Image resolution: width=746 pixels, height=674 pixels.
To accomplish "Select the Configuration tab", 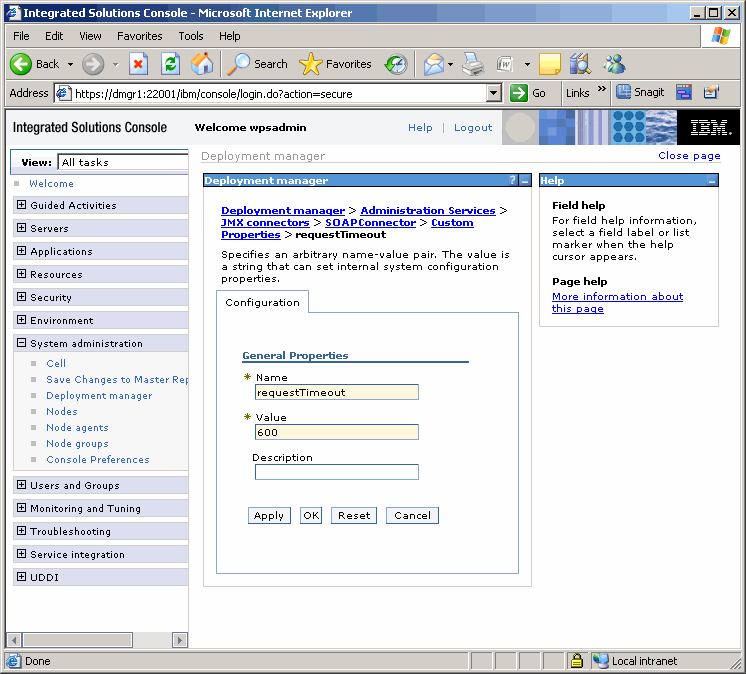I will tap(262, 302).
